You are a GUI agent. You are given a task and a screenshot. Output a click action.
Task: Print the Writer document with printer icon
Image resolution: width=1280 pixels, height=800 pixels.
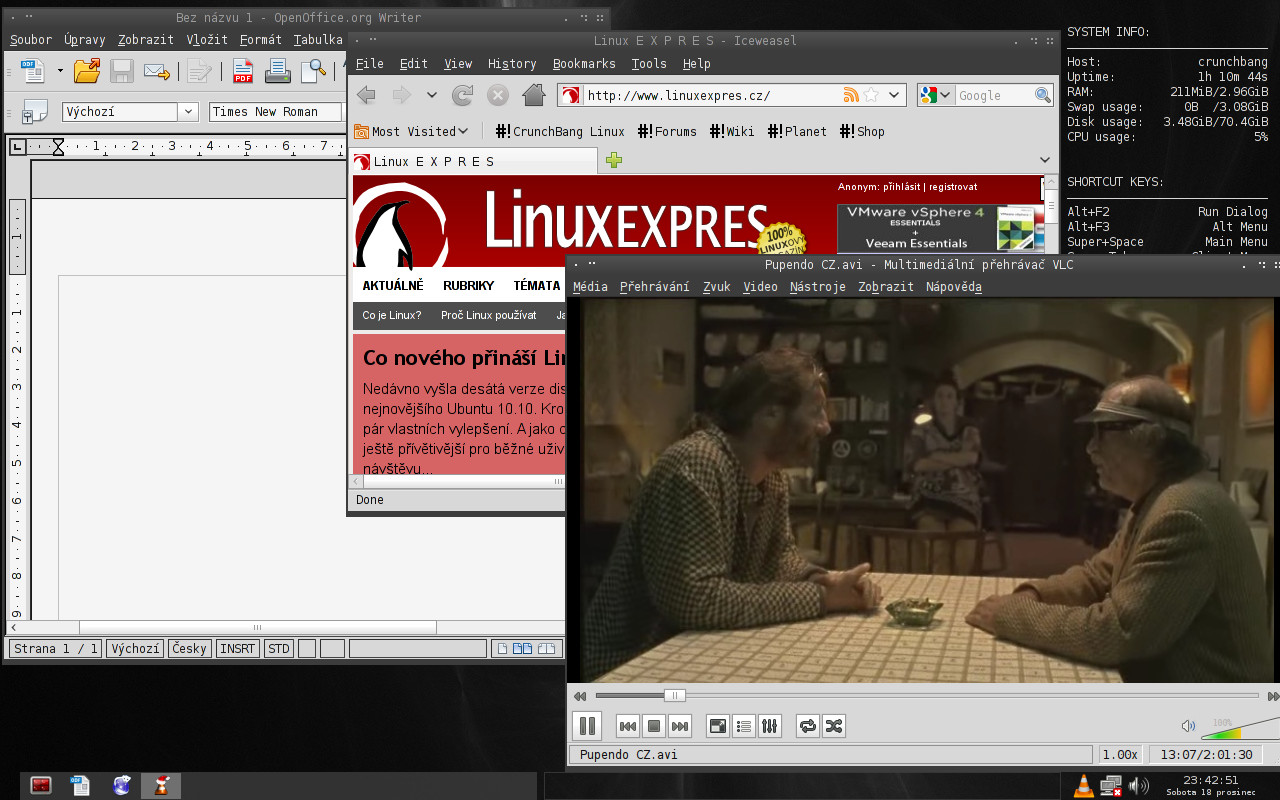[x=277, y=71]
